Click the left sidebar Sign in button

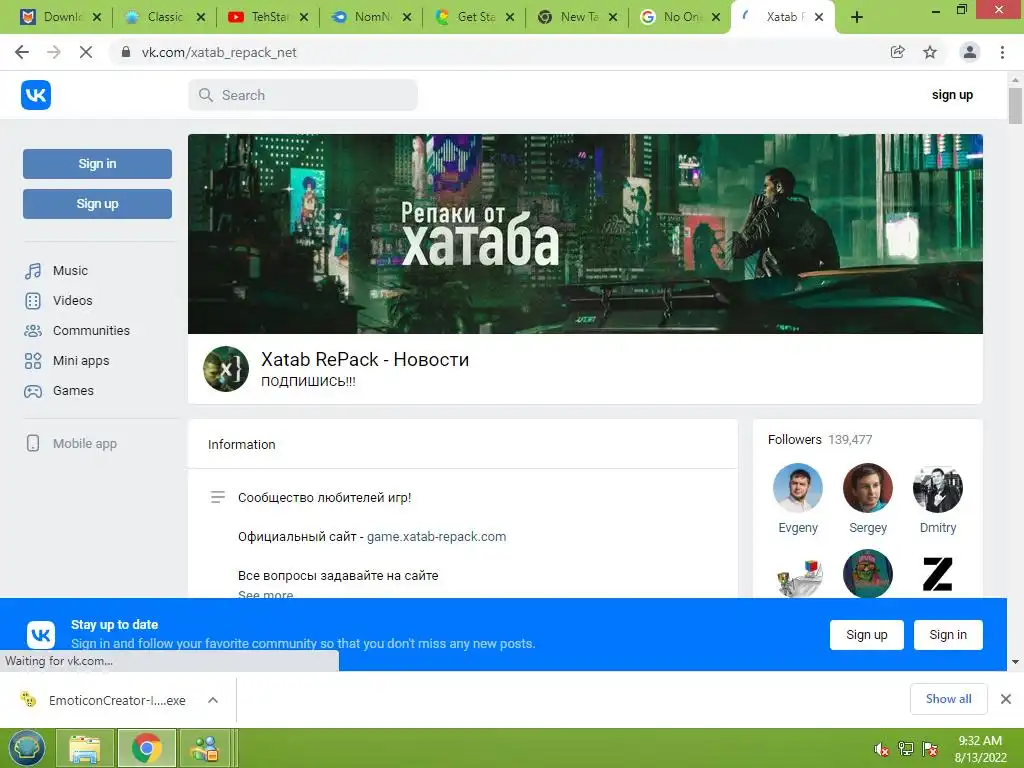[97, 164]
